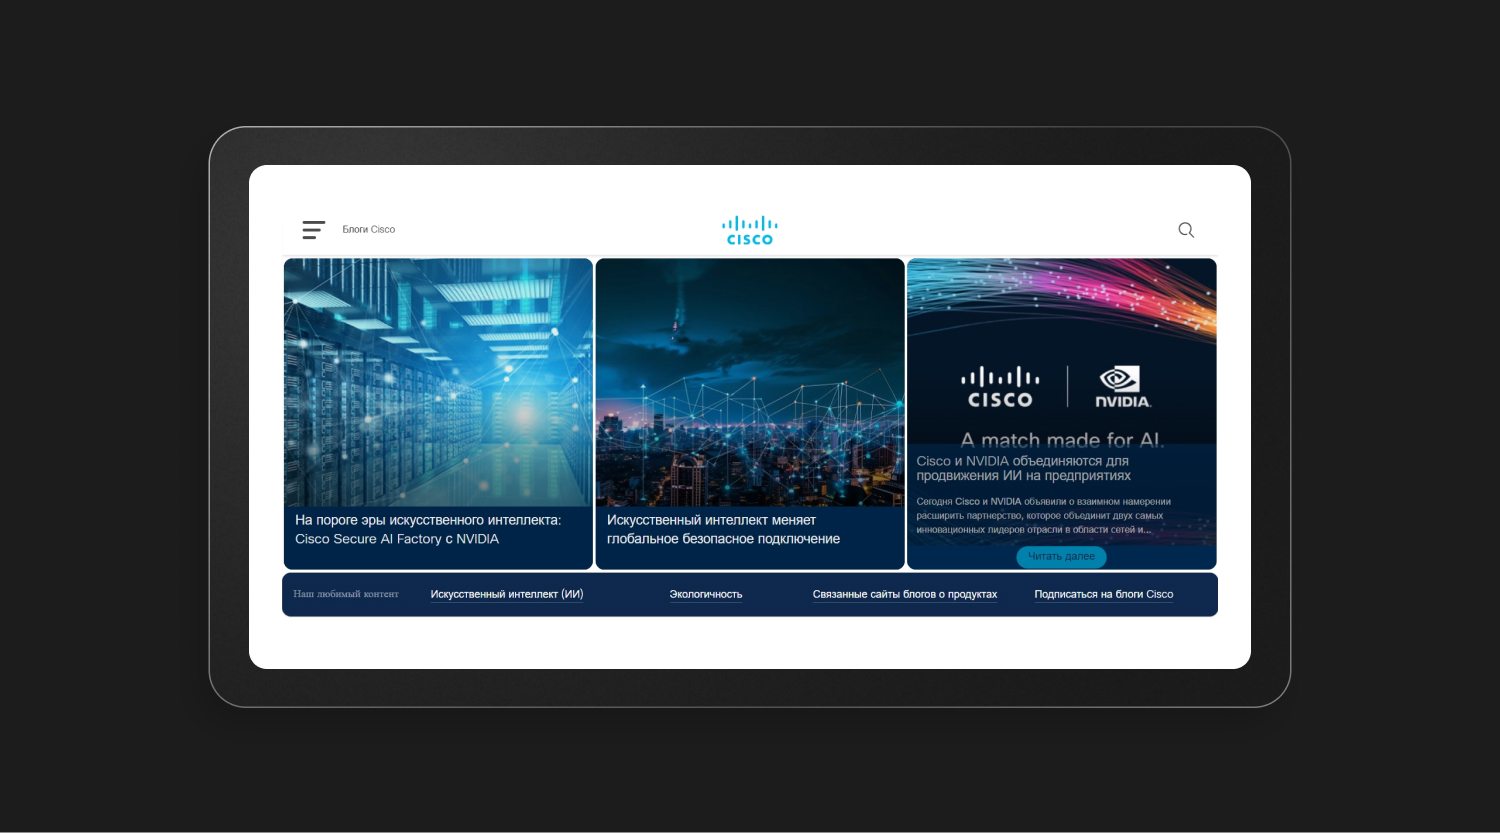Click the Наш любимый контент label
The image size is (1500, 833).
[x=346, y=594]
